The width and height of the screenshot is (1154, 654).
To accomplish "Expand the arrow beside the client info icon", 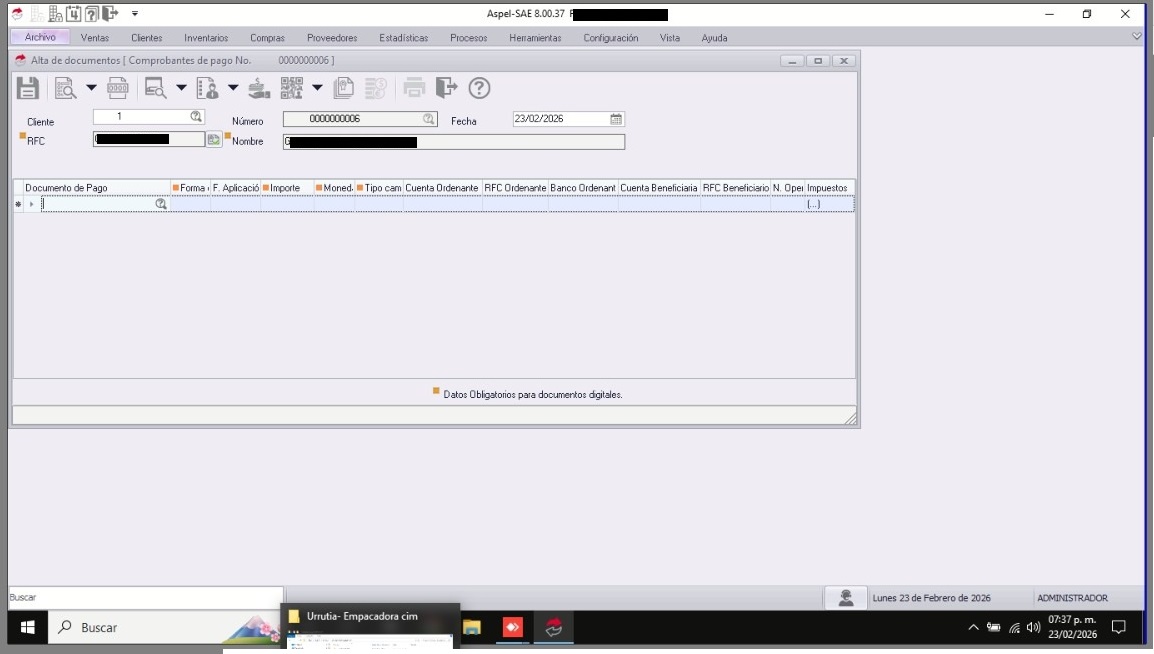I will (x=233, y=88).
